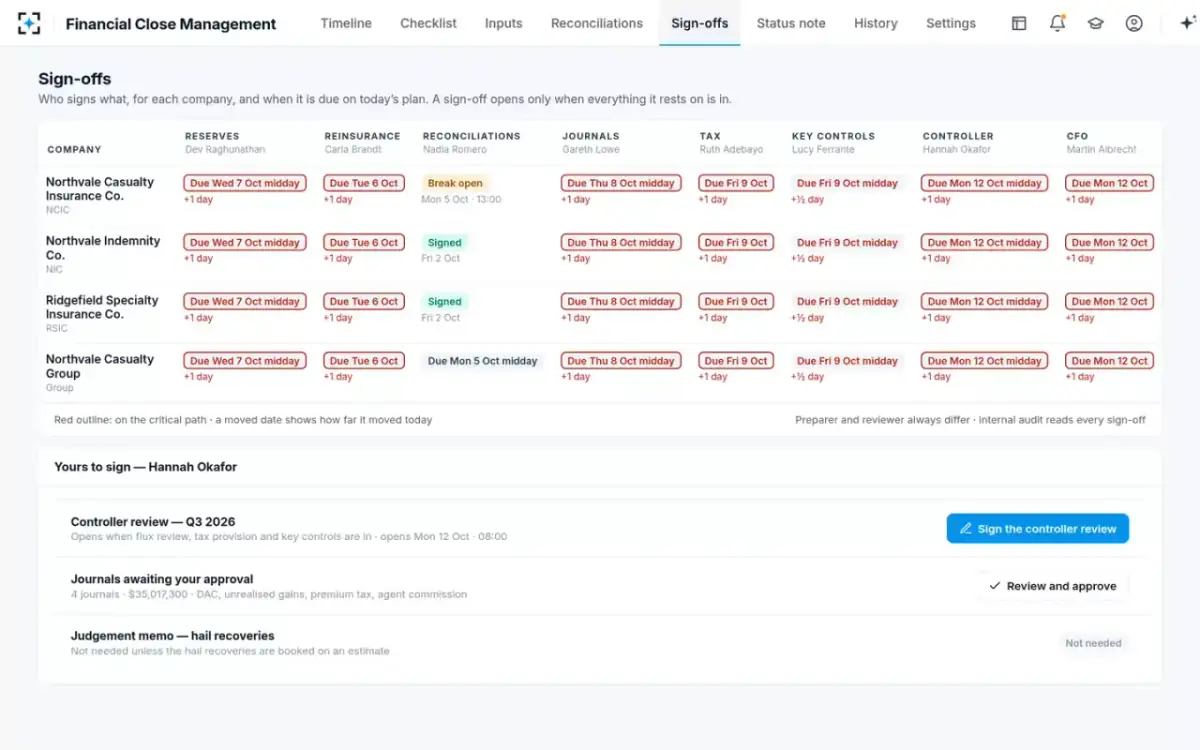Click Sign the controller review button

click(x=1037, y=529)
